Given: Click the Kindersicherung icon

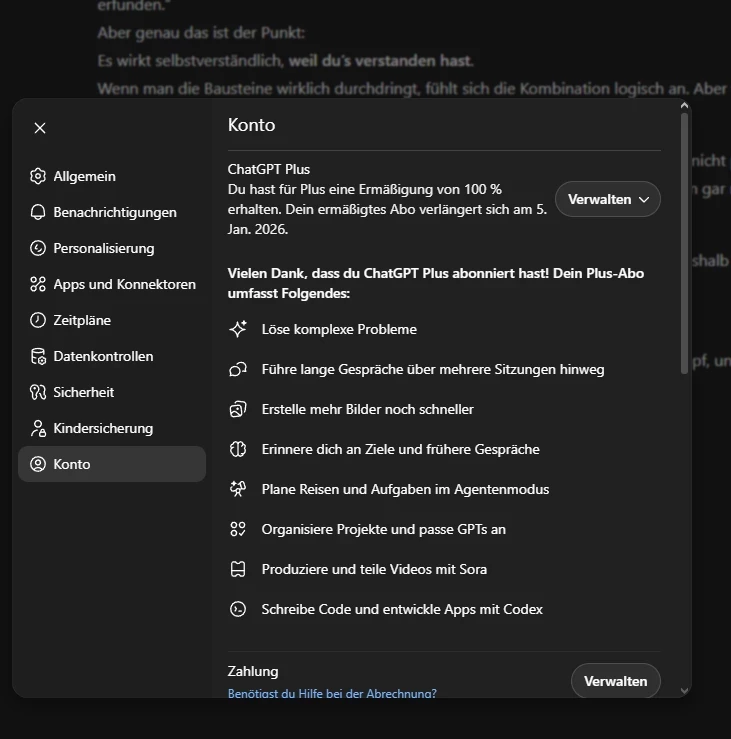Looking at the screenshot, I should tap(38, 428).
